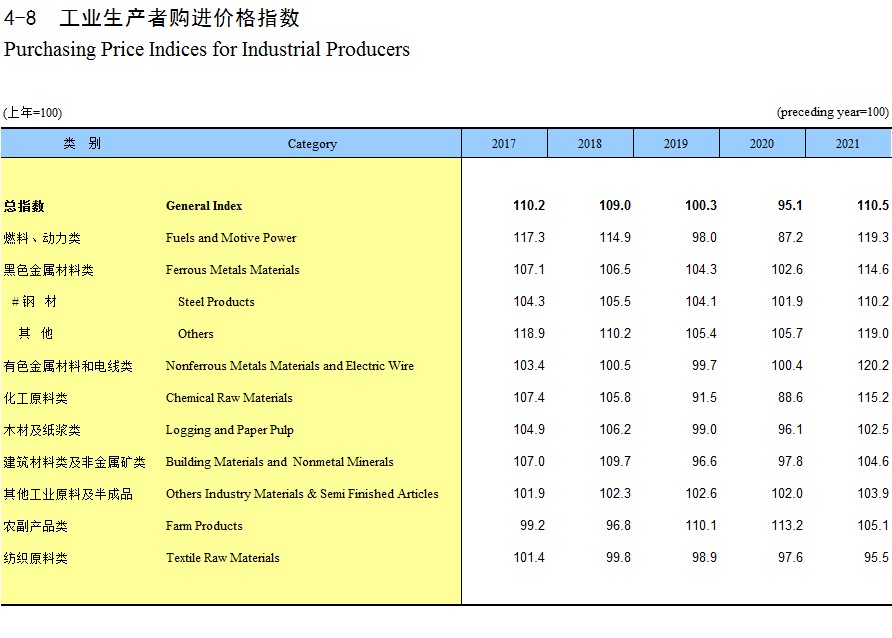Click Textile Raw Materials 2018 value 99.8

(x=618, y=557)
